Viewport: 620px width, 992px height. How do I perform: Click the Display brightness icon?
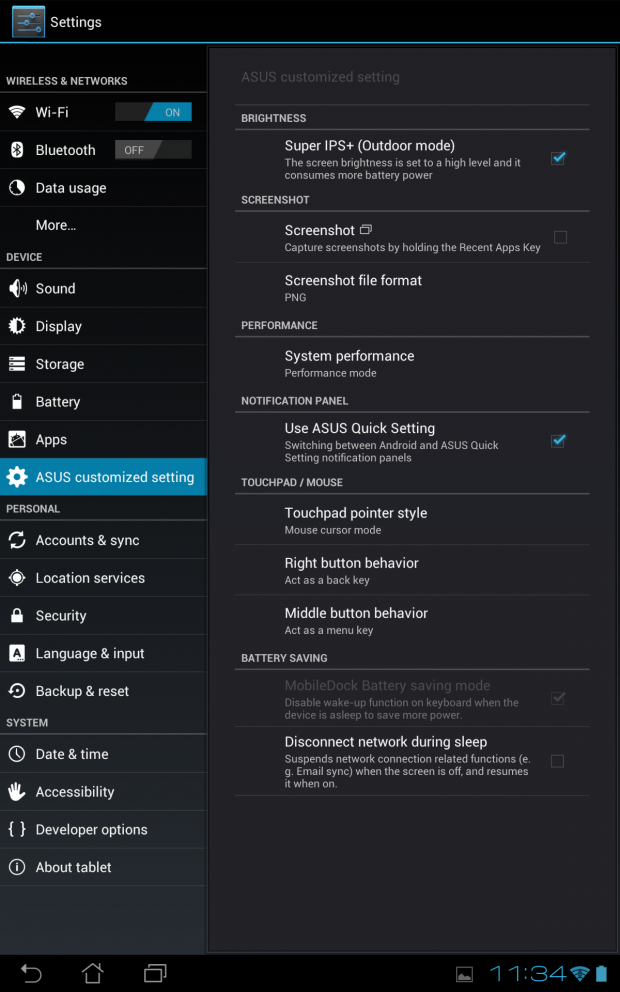(18, 326)
